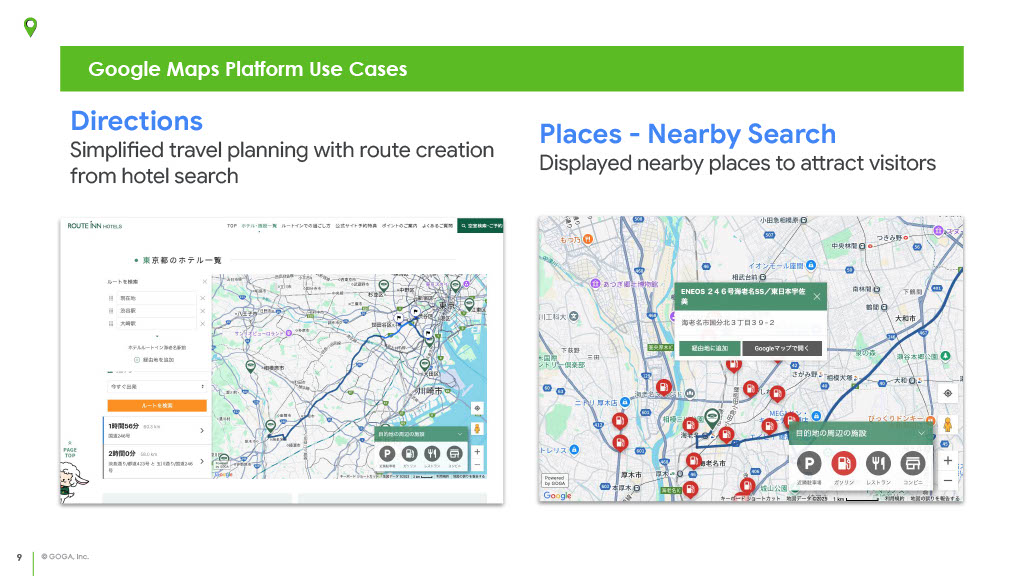Click the green 空室検索・ご予約 search button

pyautogui.click(x=481, y=226)
